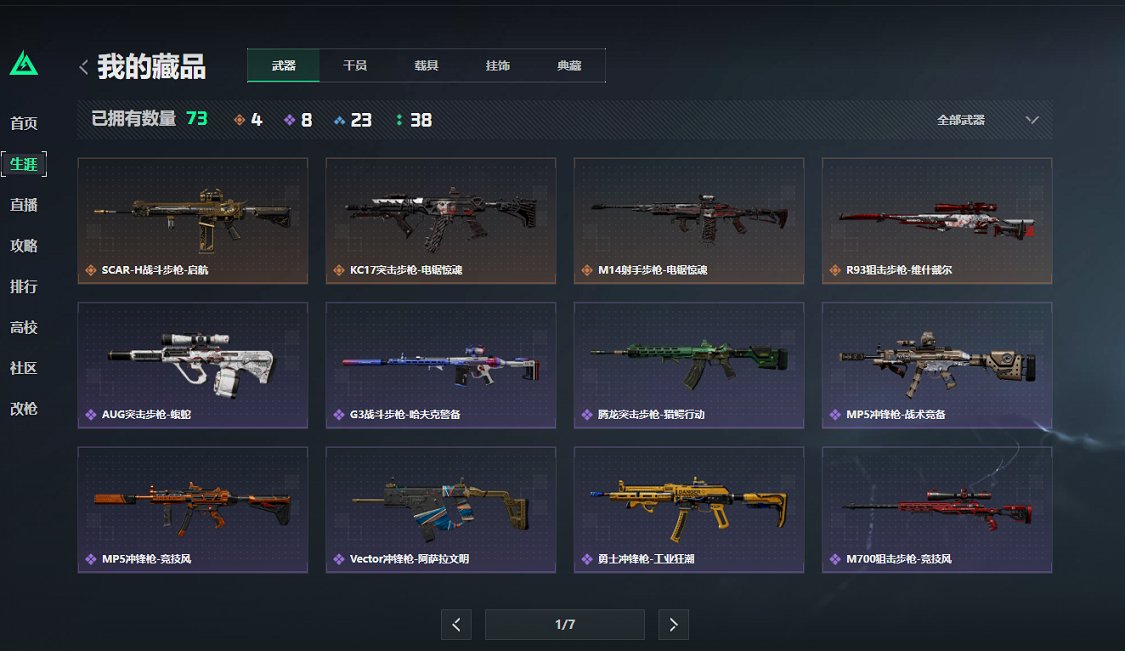Open 首页 in the sidebar
Viewport: 1125px width, 651px height.
(x=24, y=123)
